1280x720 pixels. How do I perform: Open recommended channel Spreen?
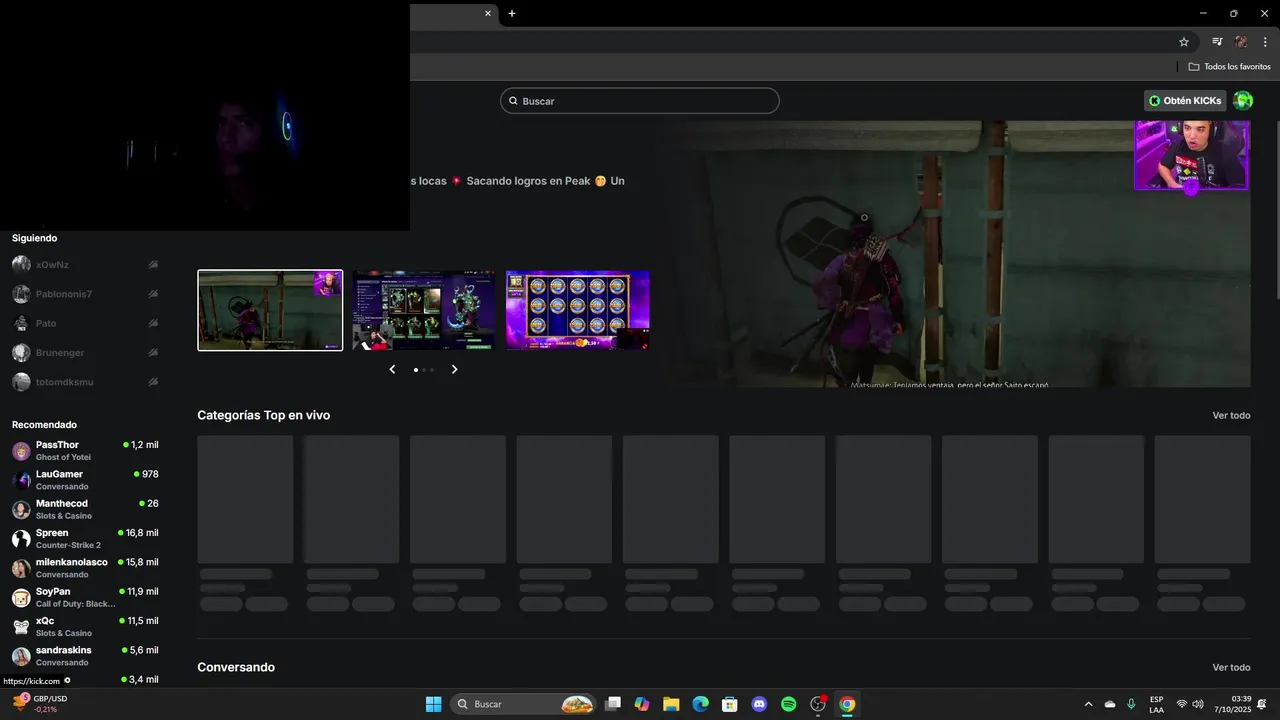[85, 539]
